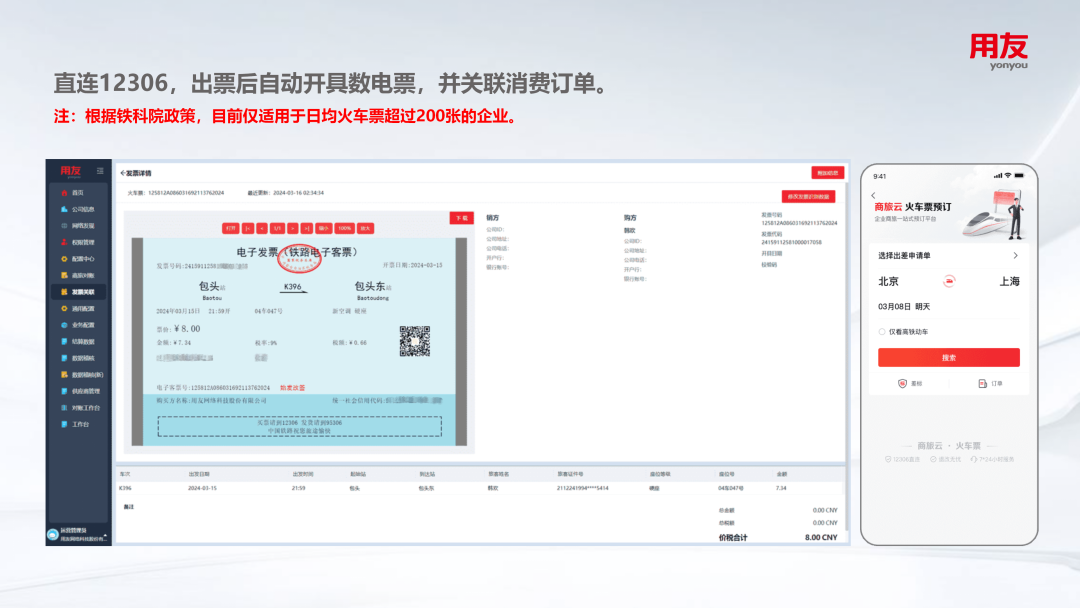Screen dimensions: 1080x608
Task: Open the 公司信息 sidebar item
Action: click(x=78, y=209)
